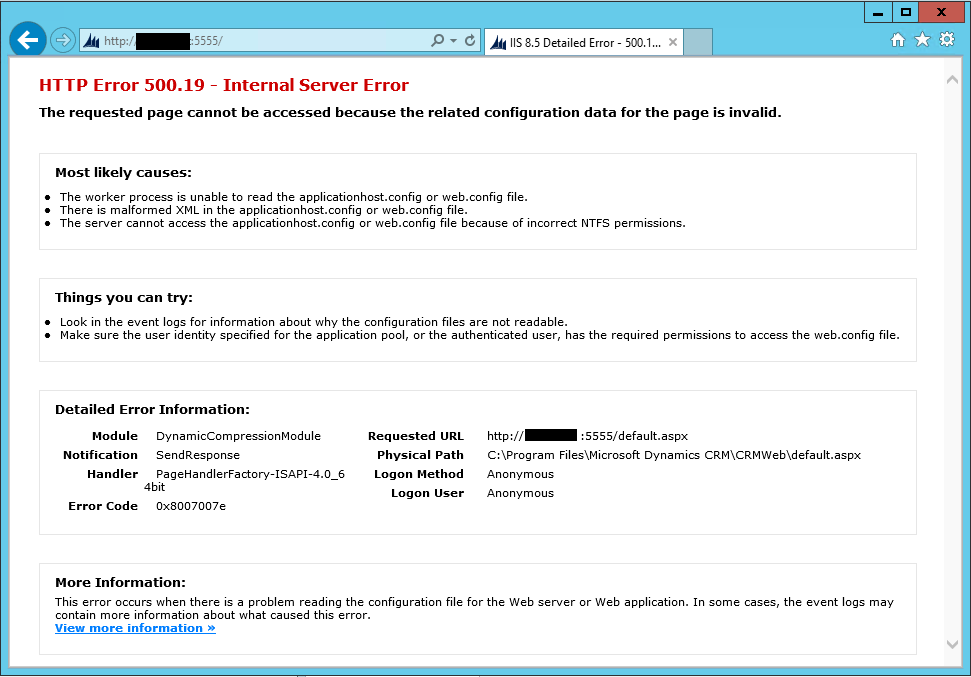Minimize the Internet Explorer window
This screenshot has width=971, height=677.
[x=878, y=12]
